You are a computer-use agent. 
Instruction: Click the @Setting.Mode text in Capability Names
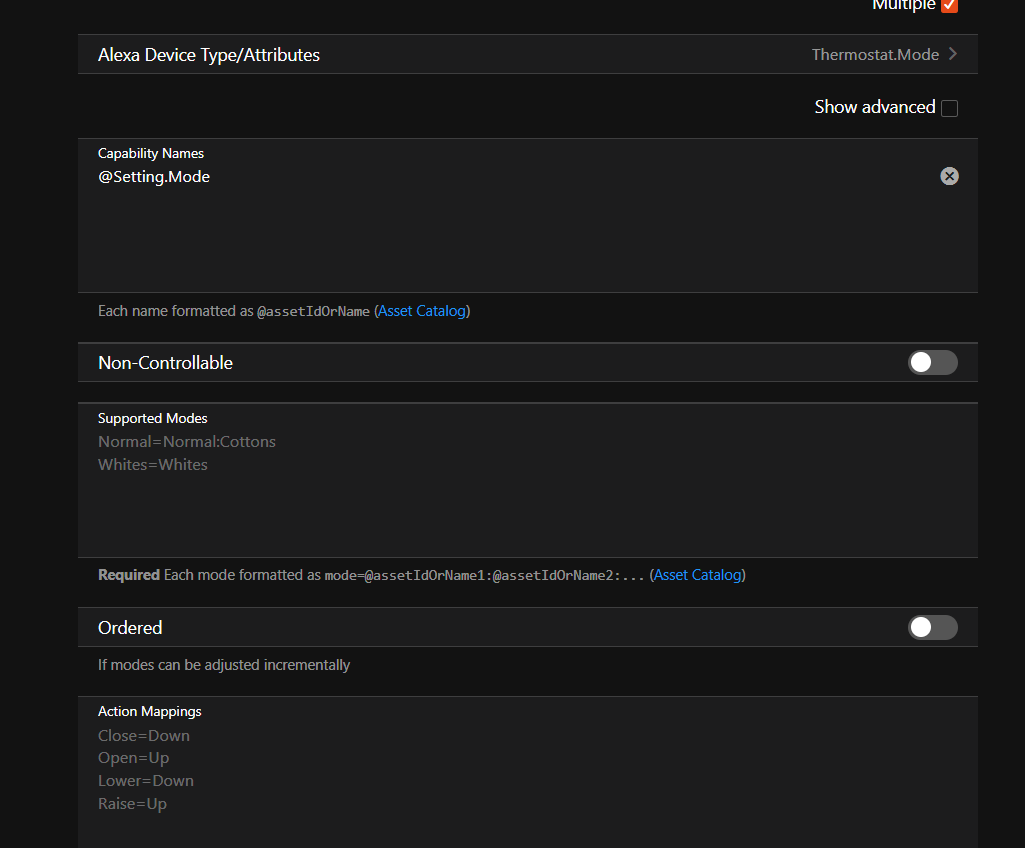[x=154, y=177]
